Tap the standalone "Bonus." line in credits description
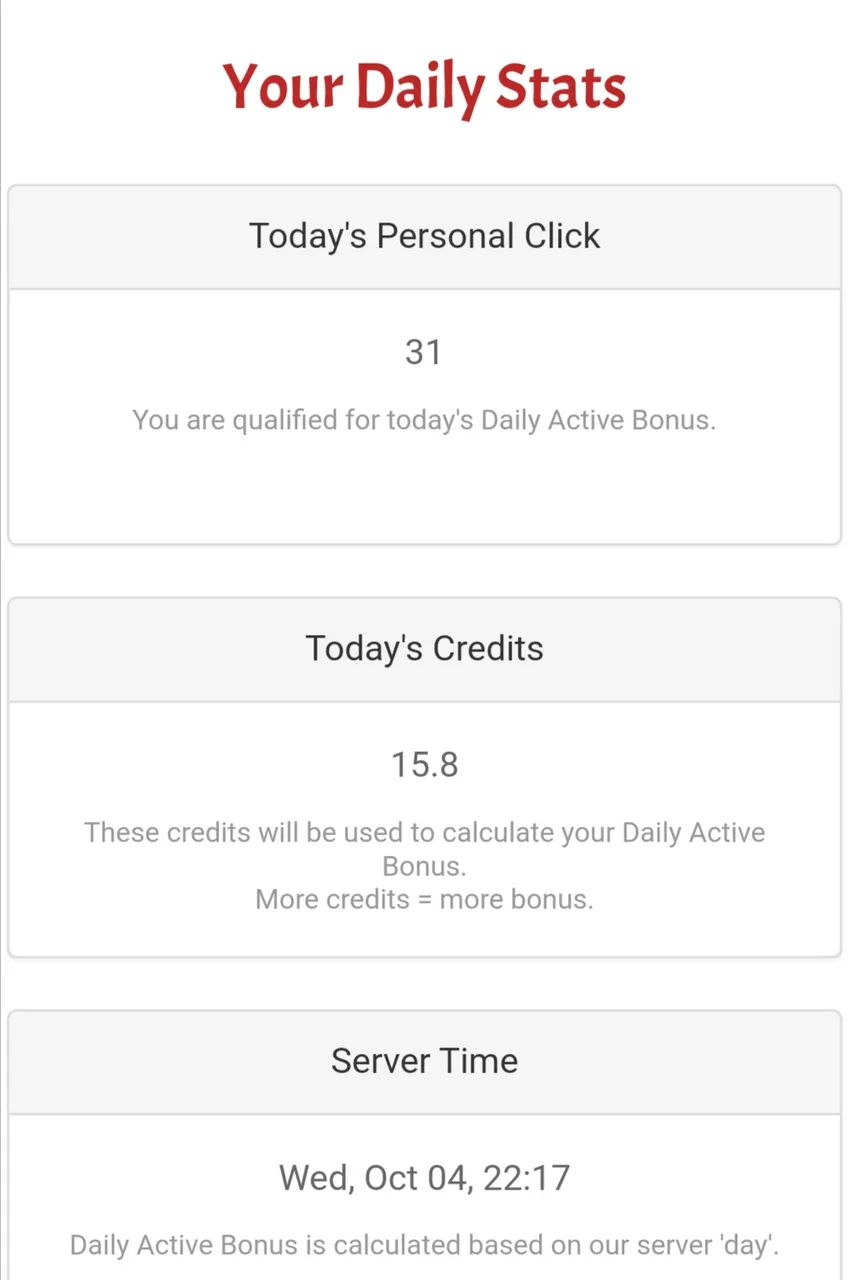Image resolution: width=849 pixels, height=1280 pixels. click(424, 866)
